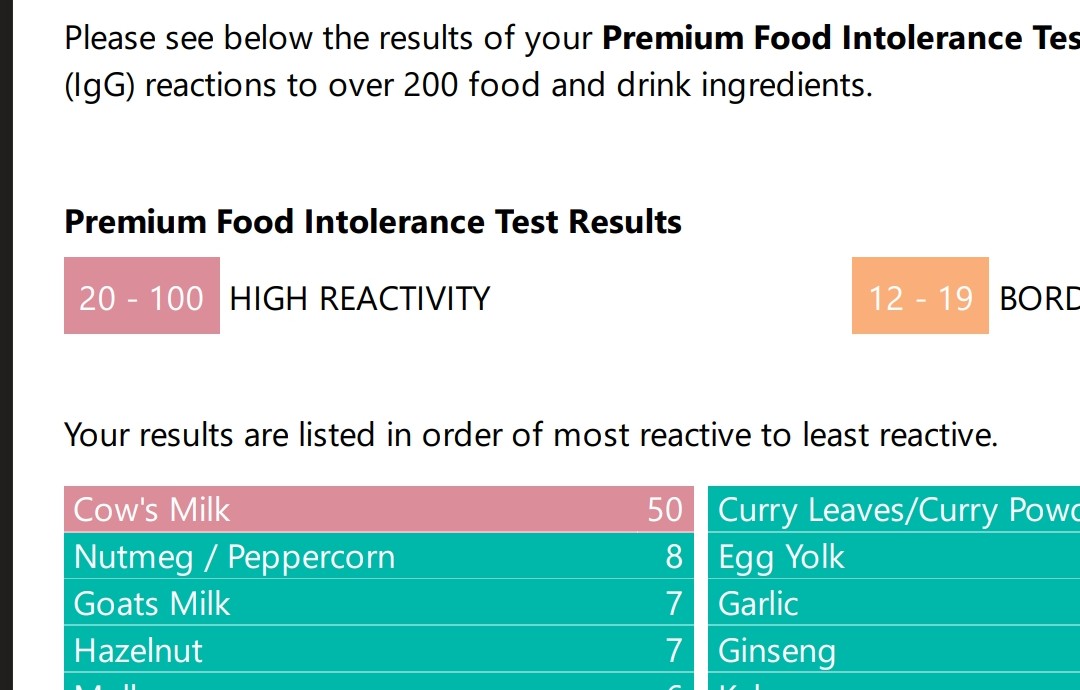
Task: Click the orange 12 - 19 range swatch
Action: (919, 296)
